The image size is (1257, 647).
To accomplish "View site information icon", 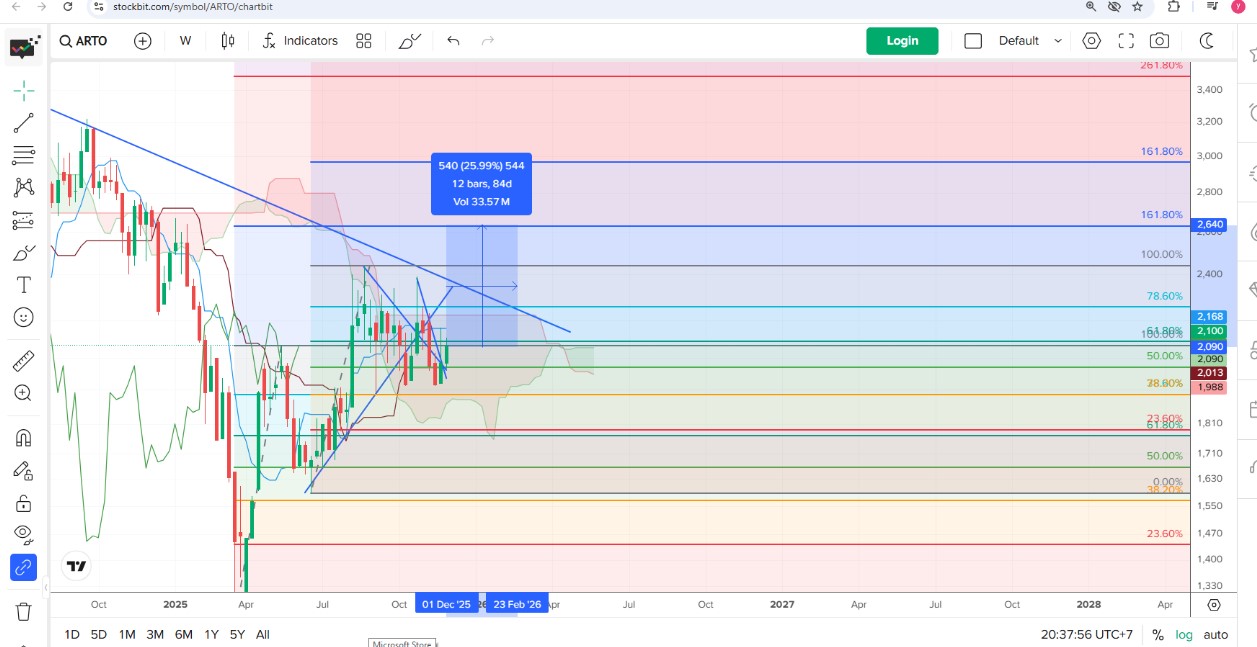I will (97, 6).
